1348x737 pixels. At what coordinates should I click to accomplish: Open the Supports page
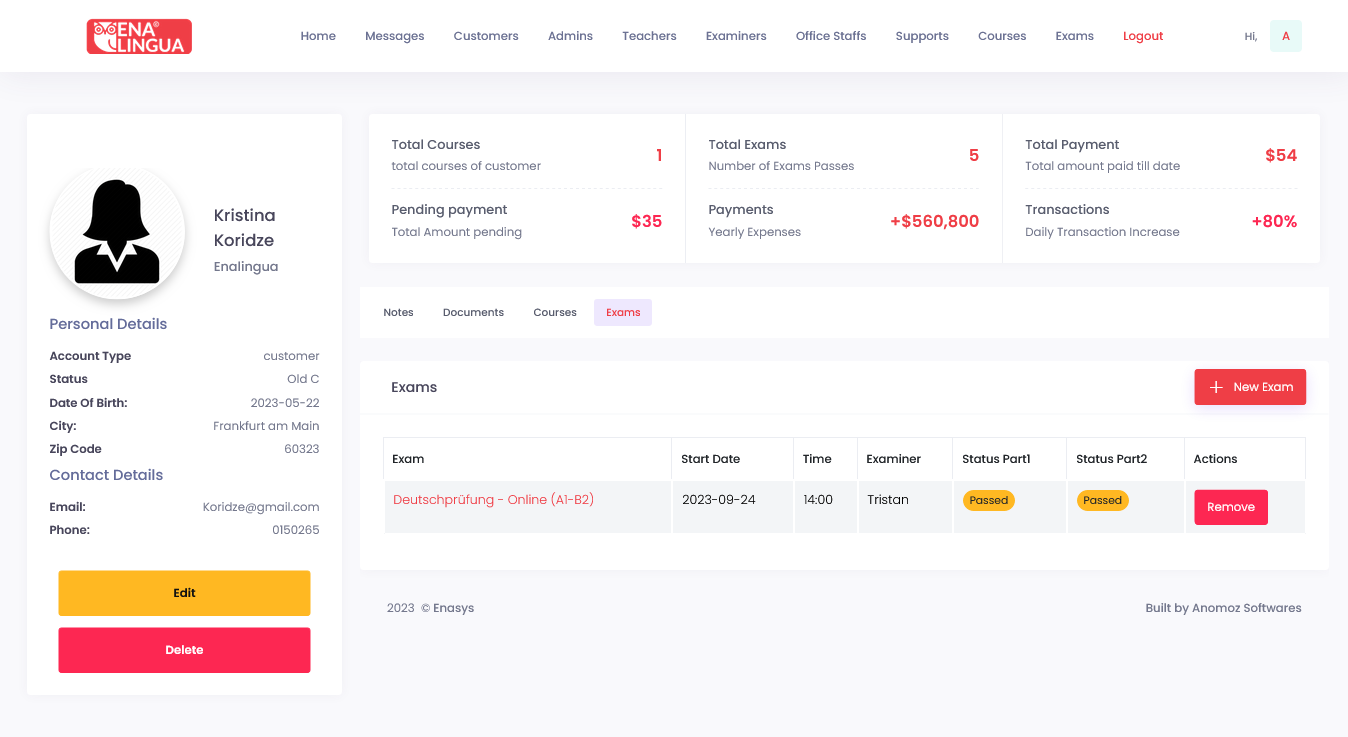coord(921,36)
